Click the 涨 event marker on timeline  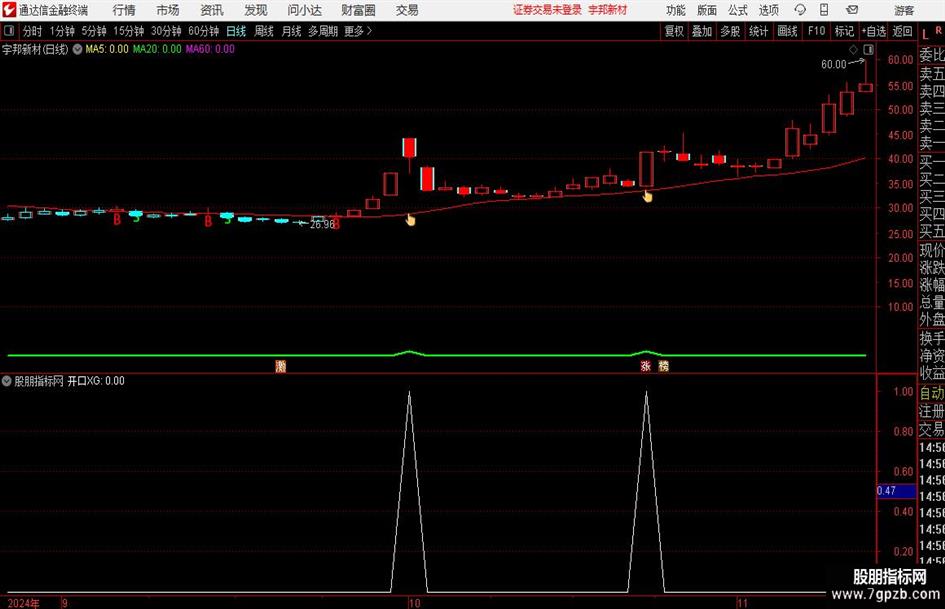coord(645,366)
